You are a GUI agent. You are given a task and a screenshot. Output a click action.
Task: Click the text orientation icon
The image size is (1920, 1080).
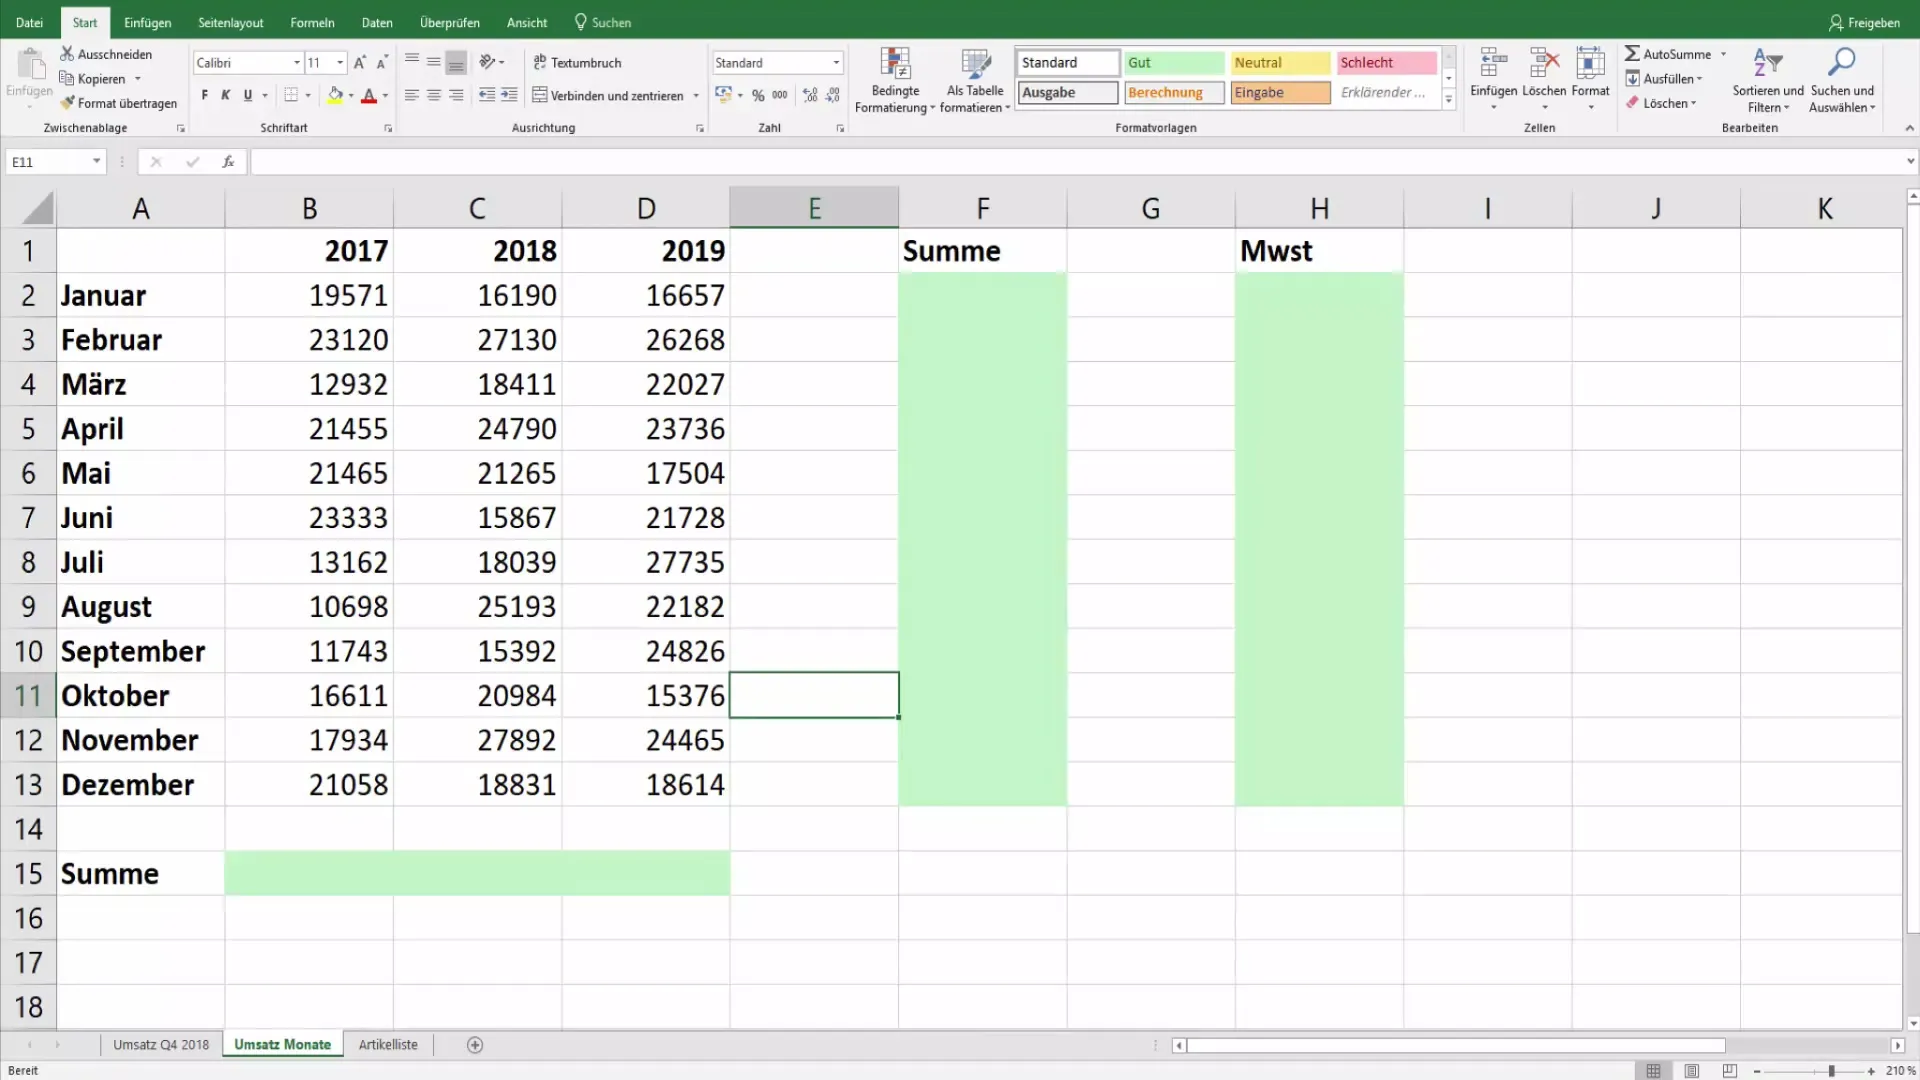click(487, 62)
